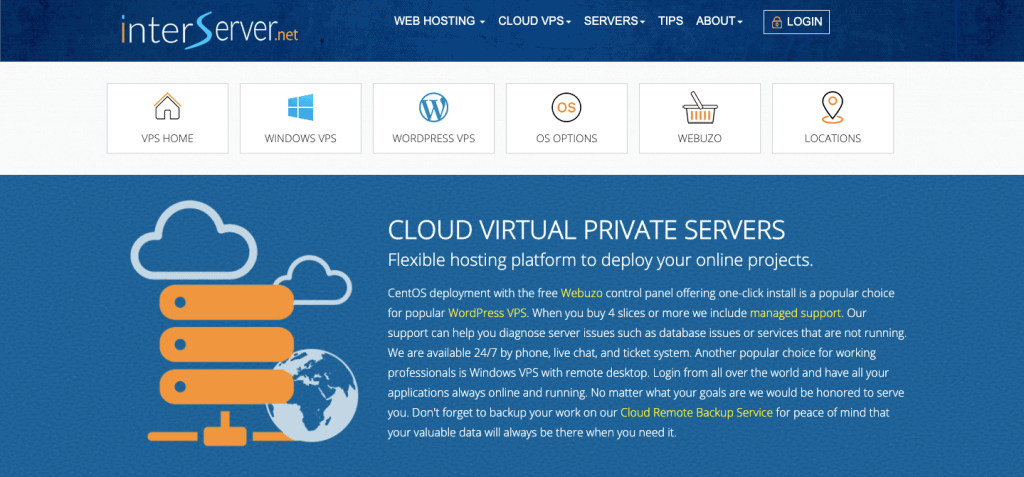This screenshot has width=1024, height=477.
Task: Open the LOCATIONS label
Action: [832, 139]
